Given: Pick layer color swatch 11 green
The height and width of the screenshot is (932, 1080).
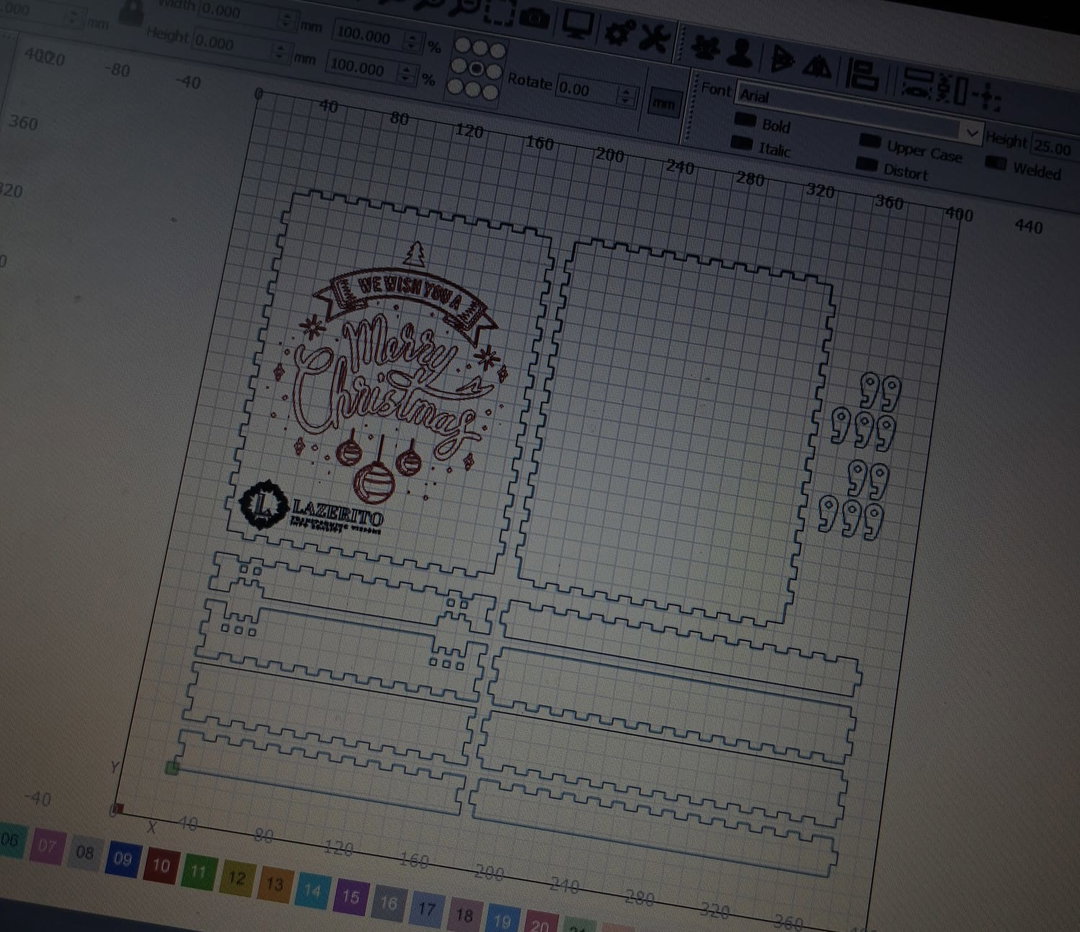Looking at the screenshot, I should (198, 872).
